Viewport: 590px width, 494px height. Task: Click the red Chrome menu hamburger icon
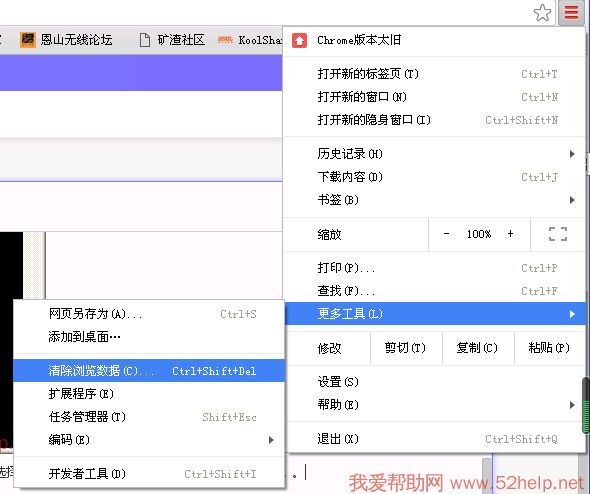[x=571, y=12]
